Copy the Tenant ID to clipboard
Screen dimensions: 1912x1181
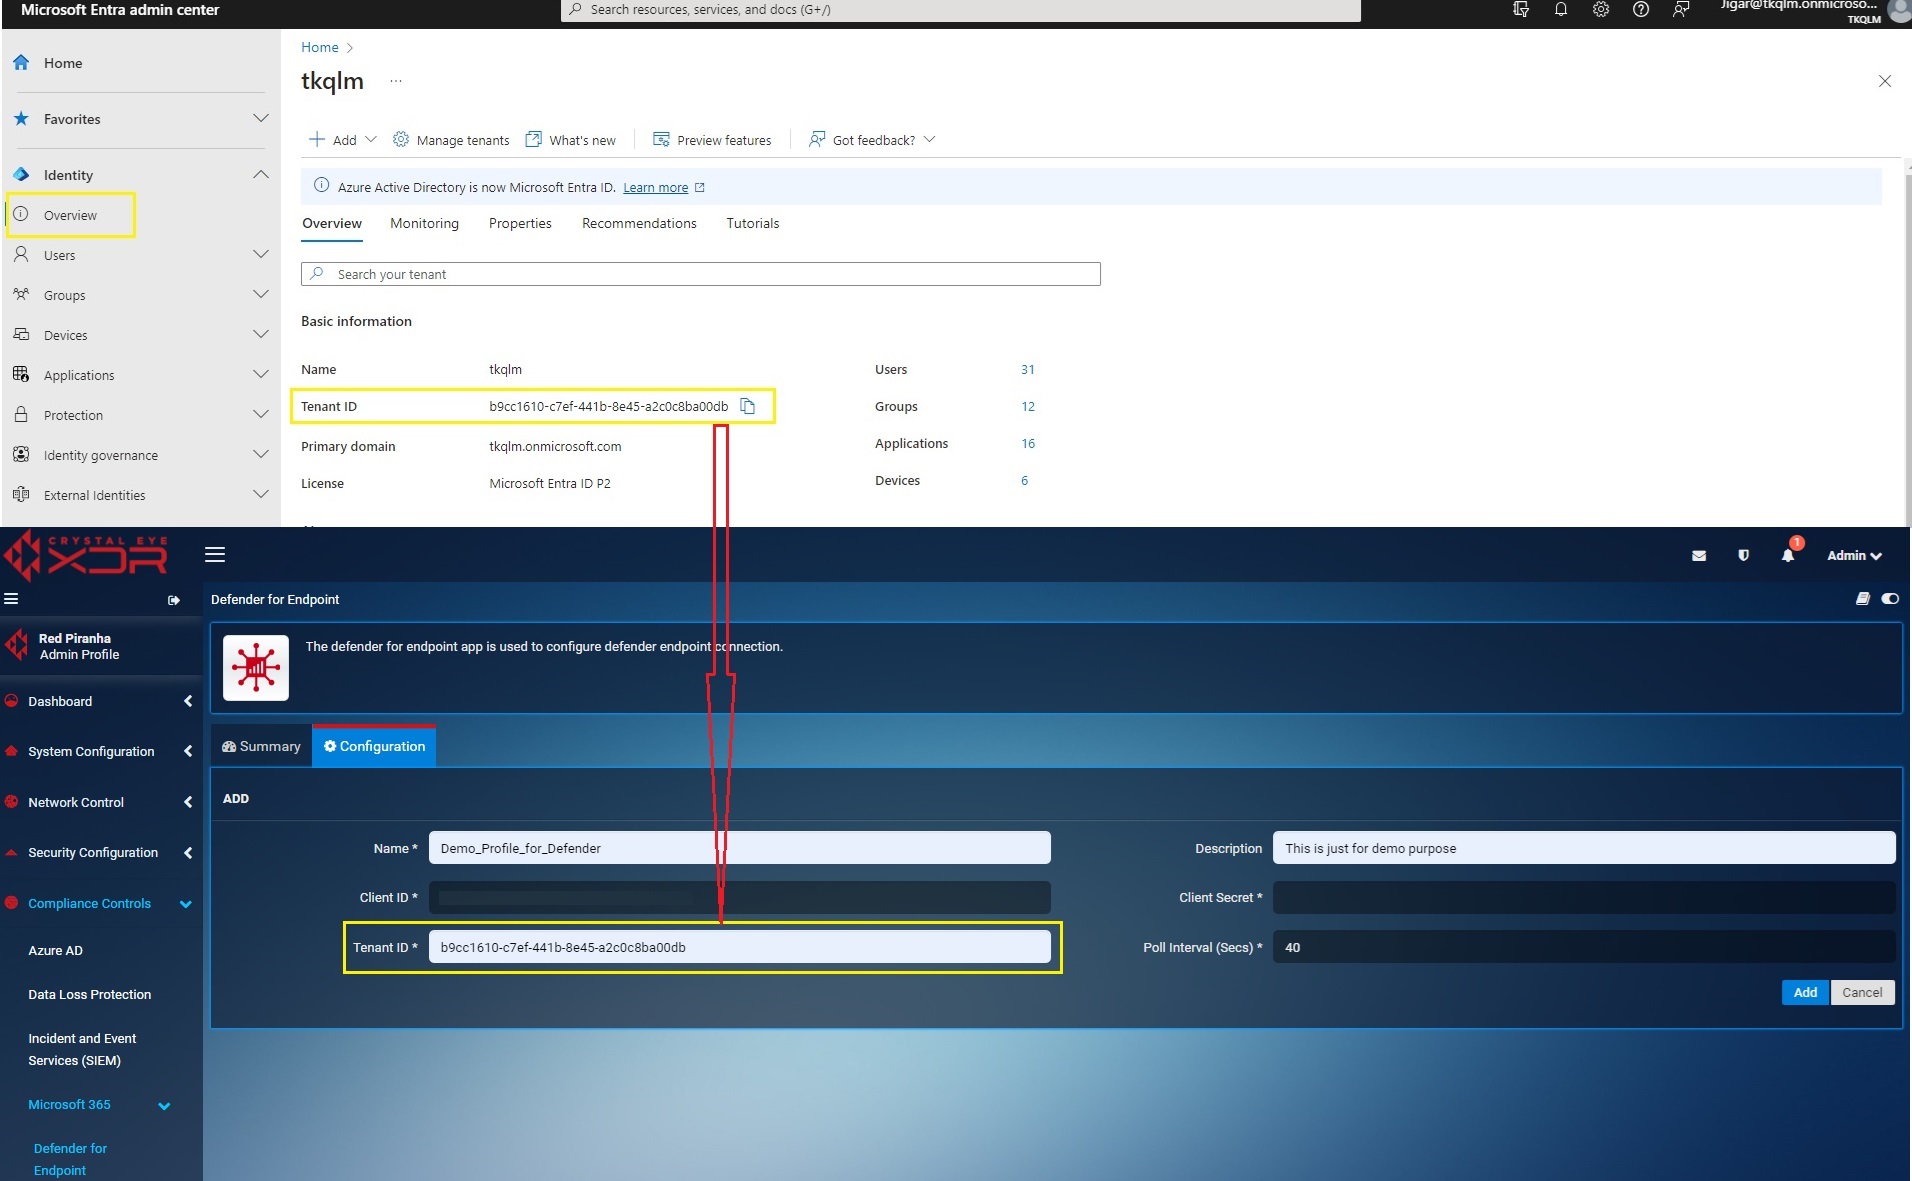click(x=747, y=406)
